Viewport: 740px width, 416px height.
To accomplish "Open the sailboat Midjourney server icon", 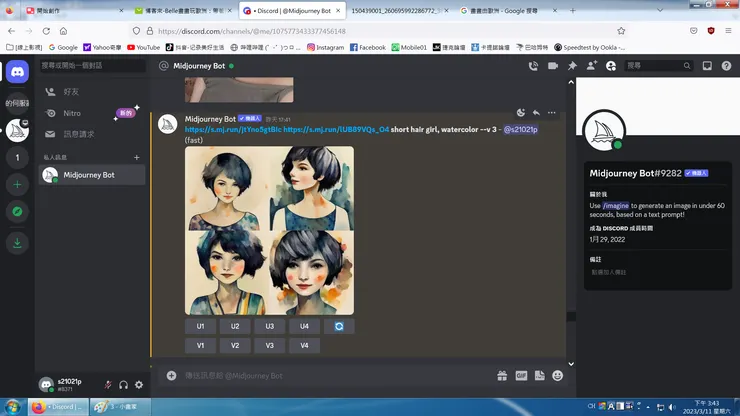I will (17, 130).
